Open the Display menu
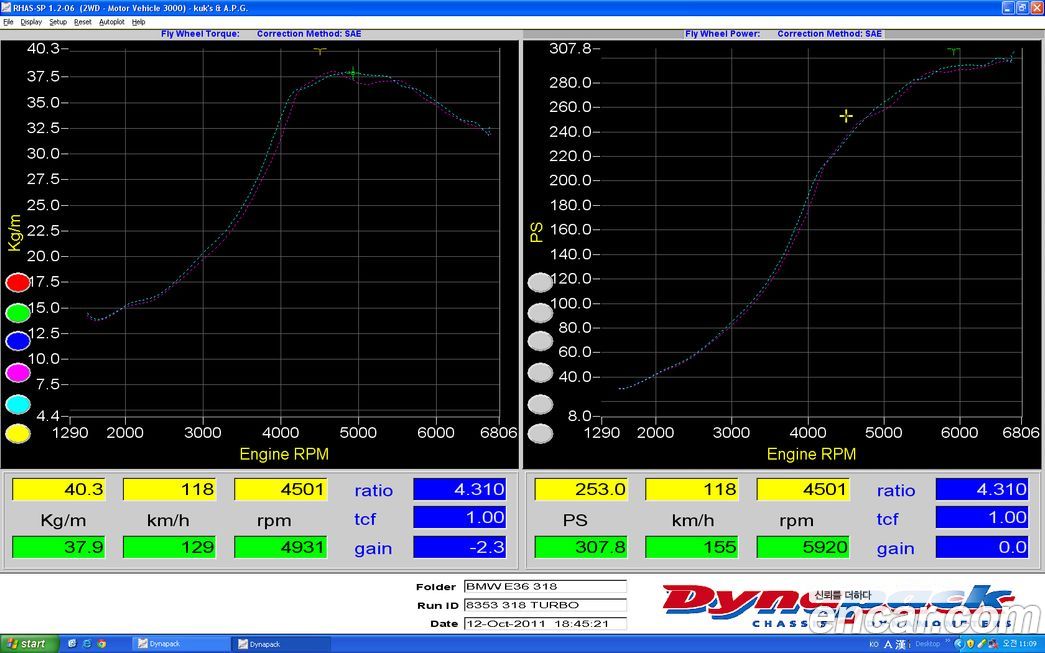The width and height of the screenshot is (1045, 653). (x=31, y=21)
